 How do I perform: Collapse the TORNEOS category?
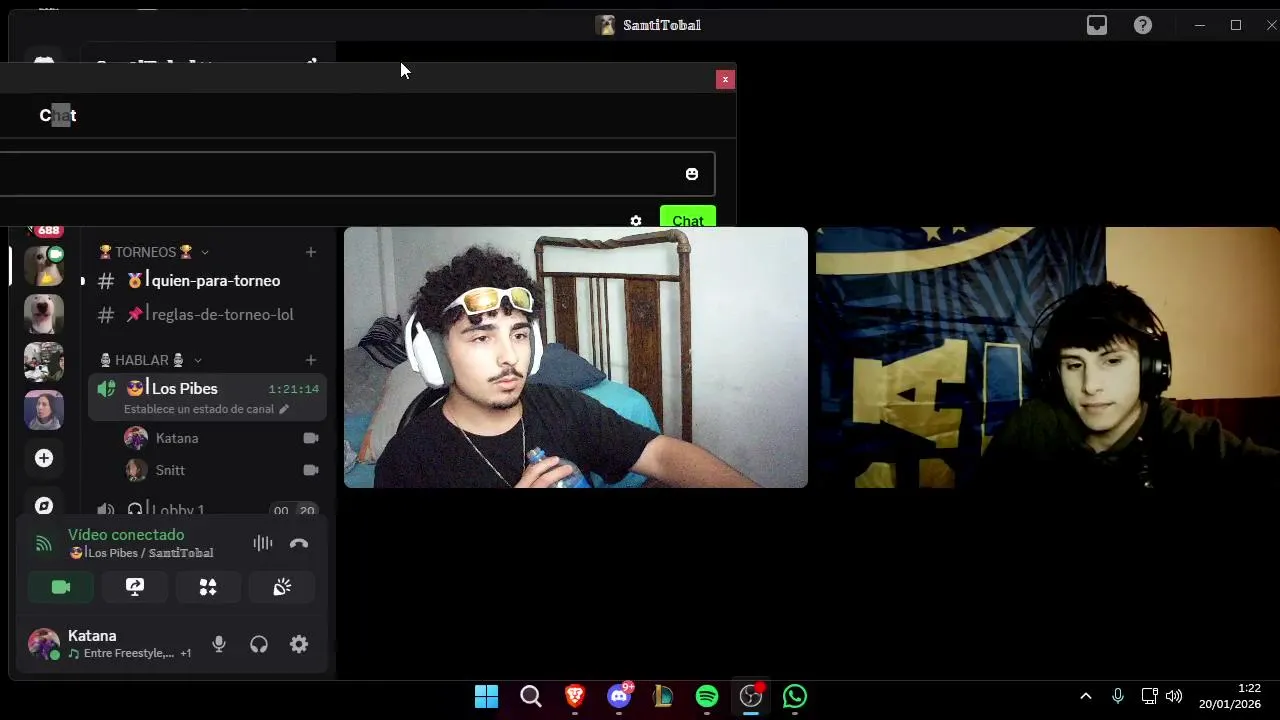click(154, 252)
